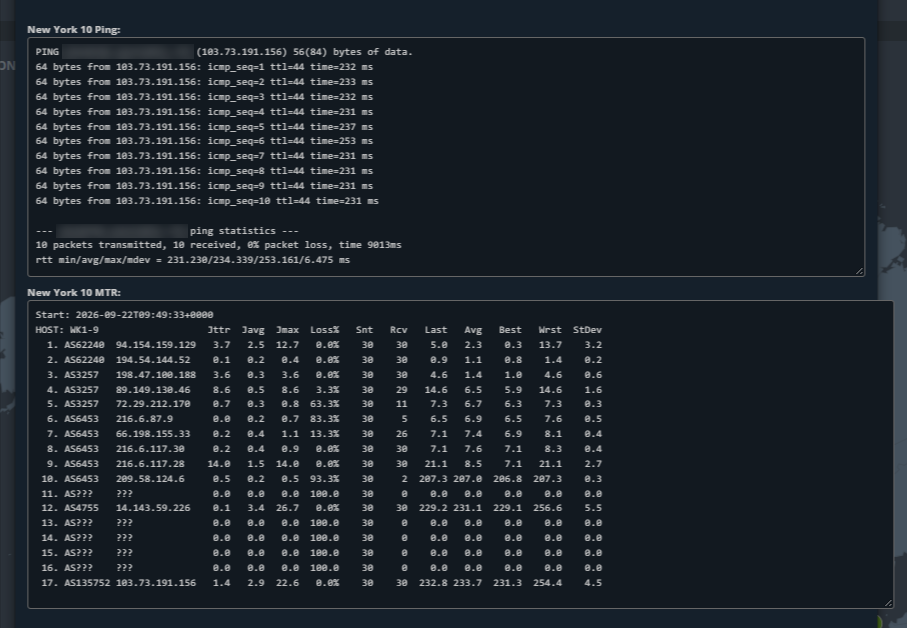Grab the resize handle of the MTR textarea

pos(888,603)
